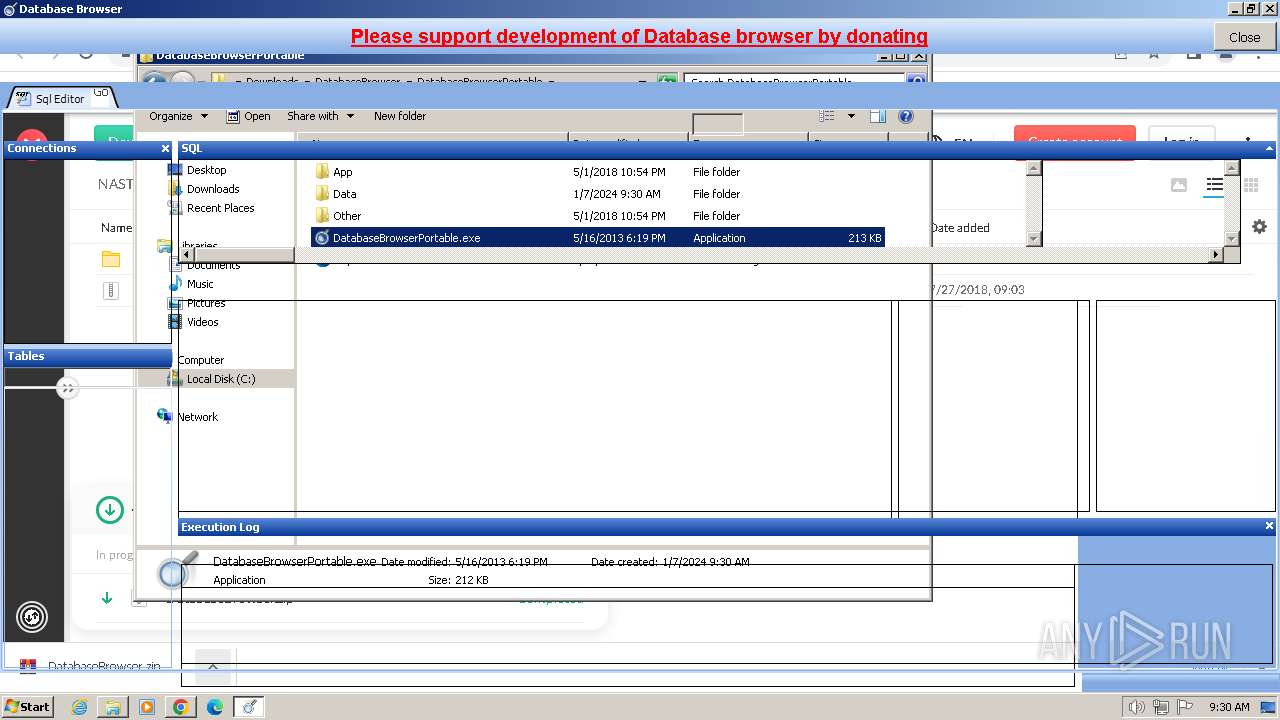Open Microsoft Edge from taskbar
1280x720 pixels.
pyautogui.click(x=215, y=707)
